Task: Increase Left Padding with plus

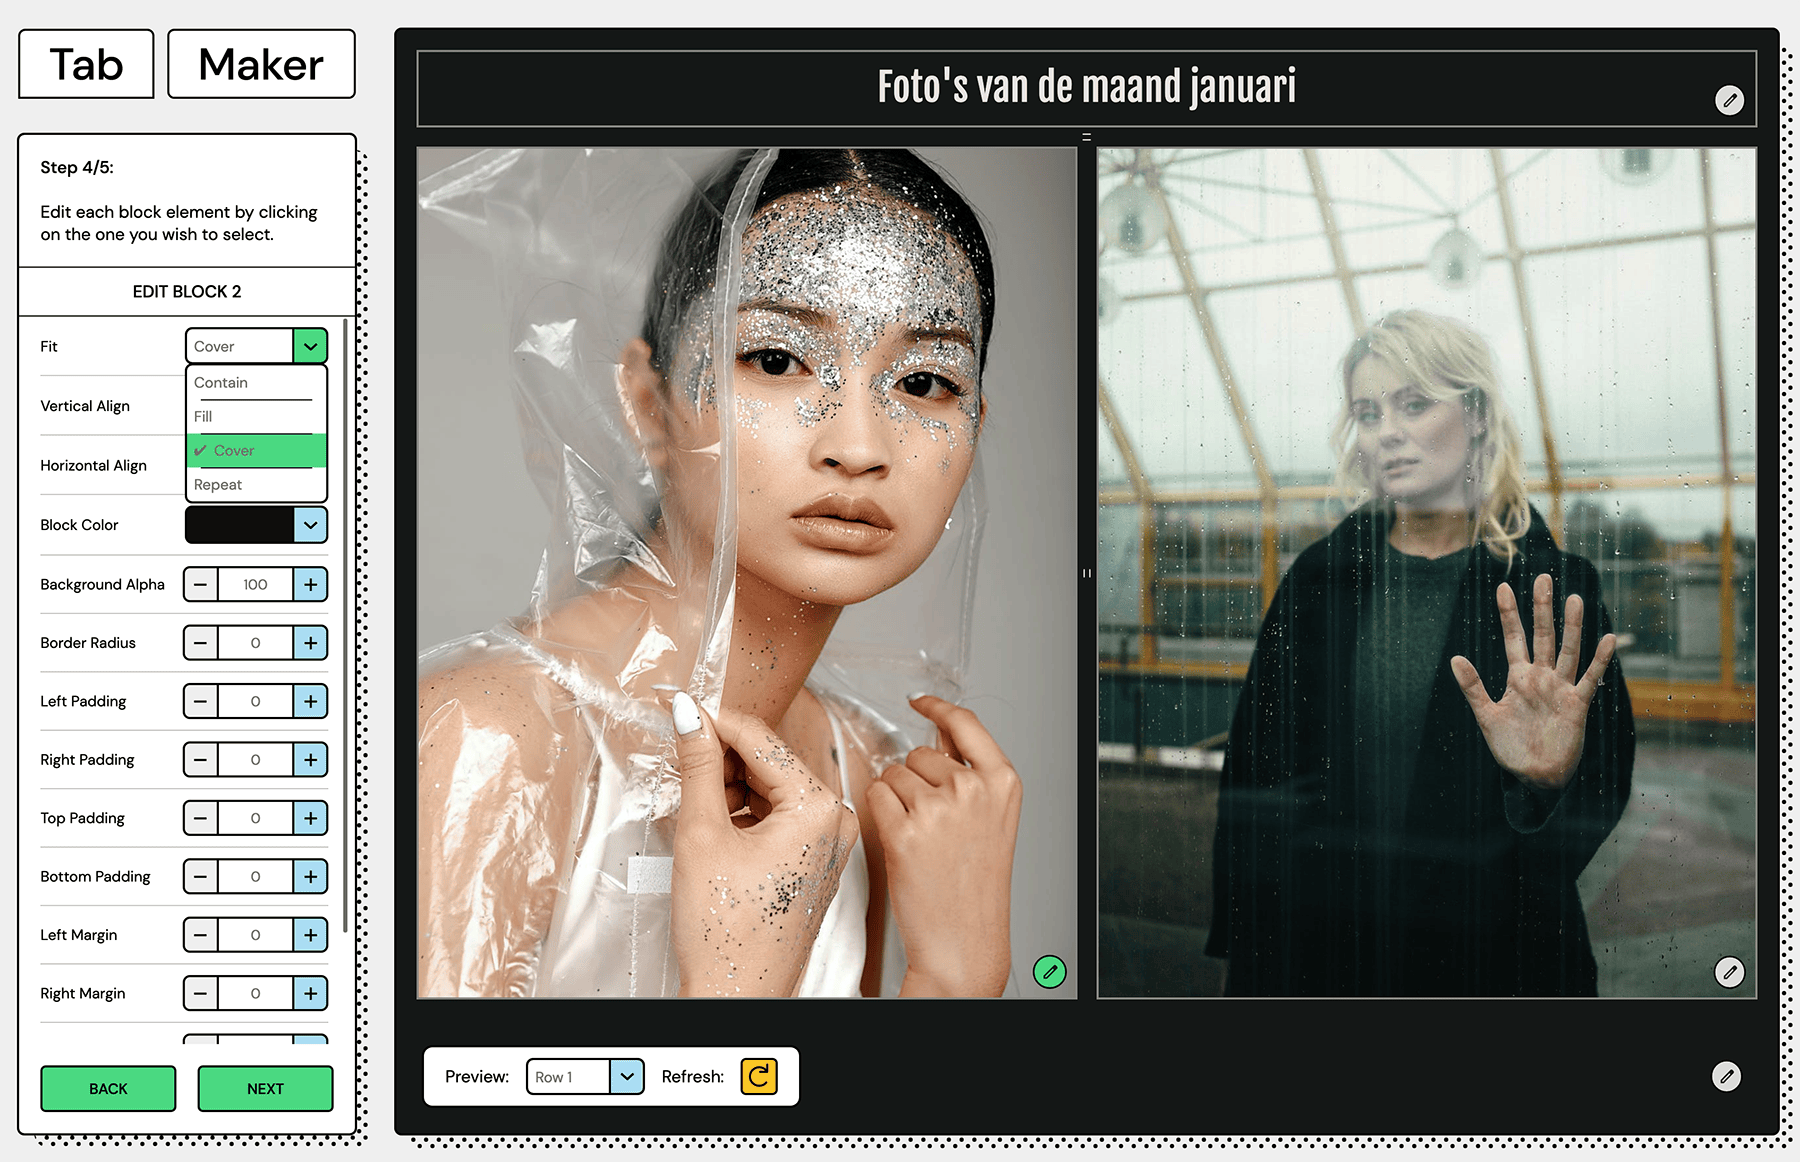Action: [311, 701]
